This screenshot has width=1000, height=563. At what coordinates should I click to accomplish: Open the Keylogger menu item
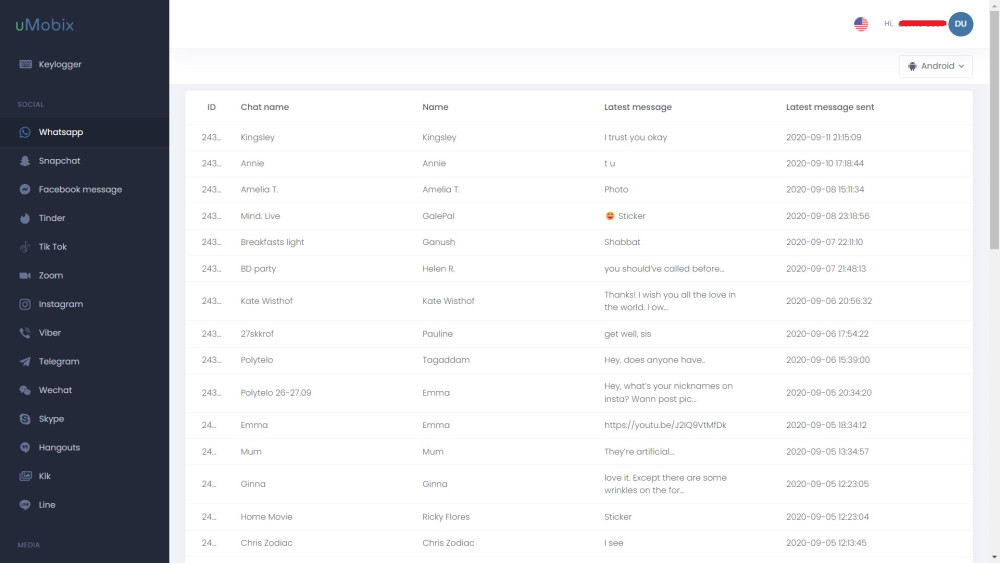click(84, 64)
